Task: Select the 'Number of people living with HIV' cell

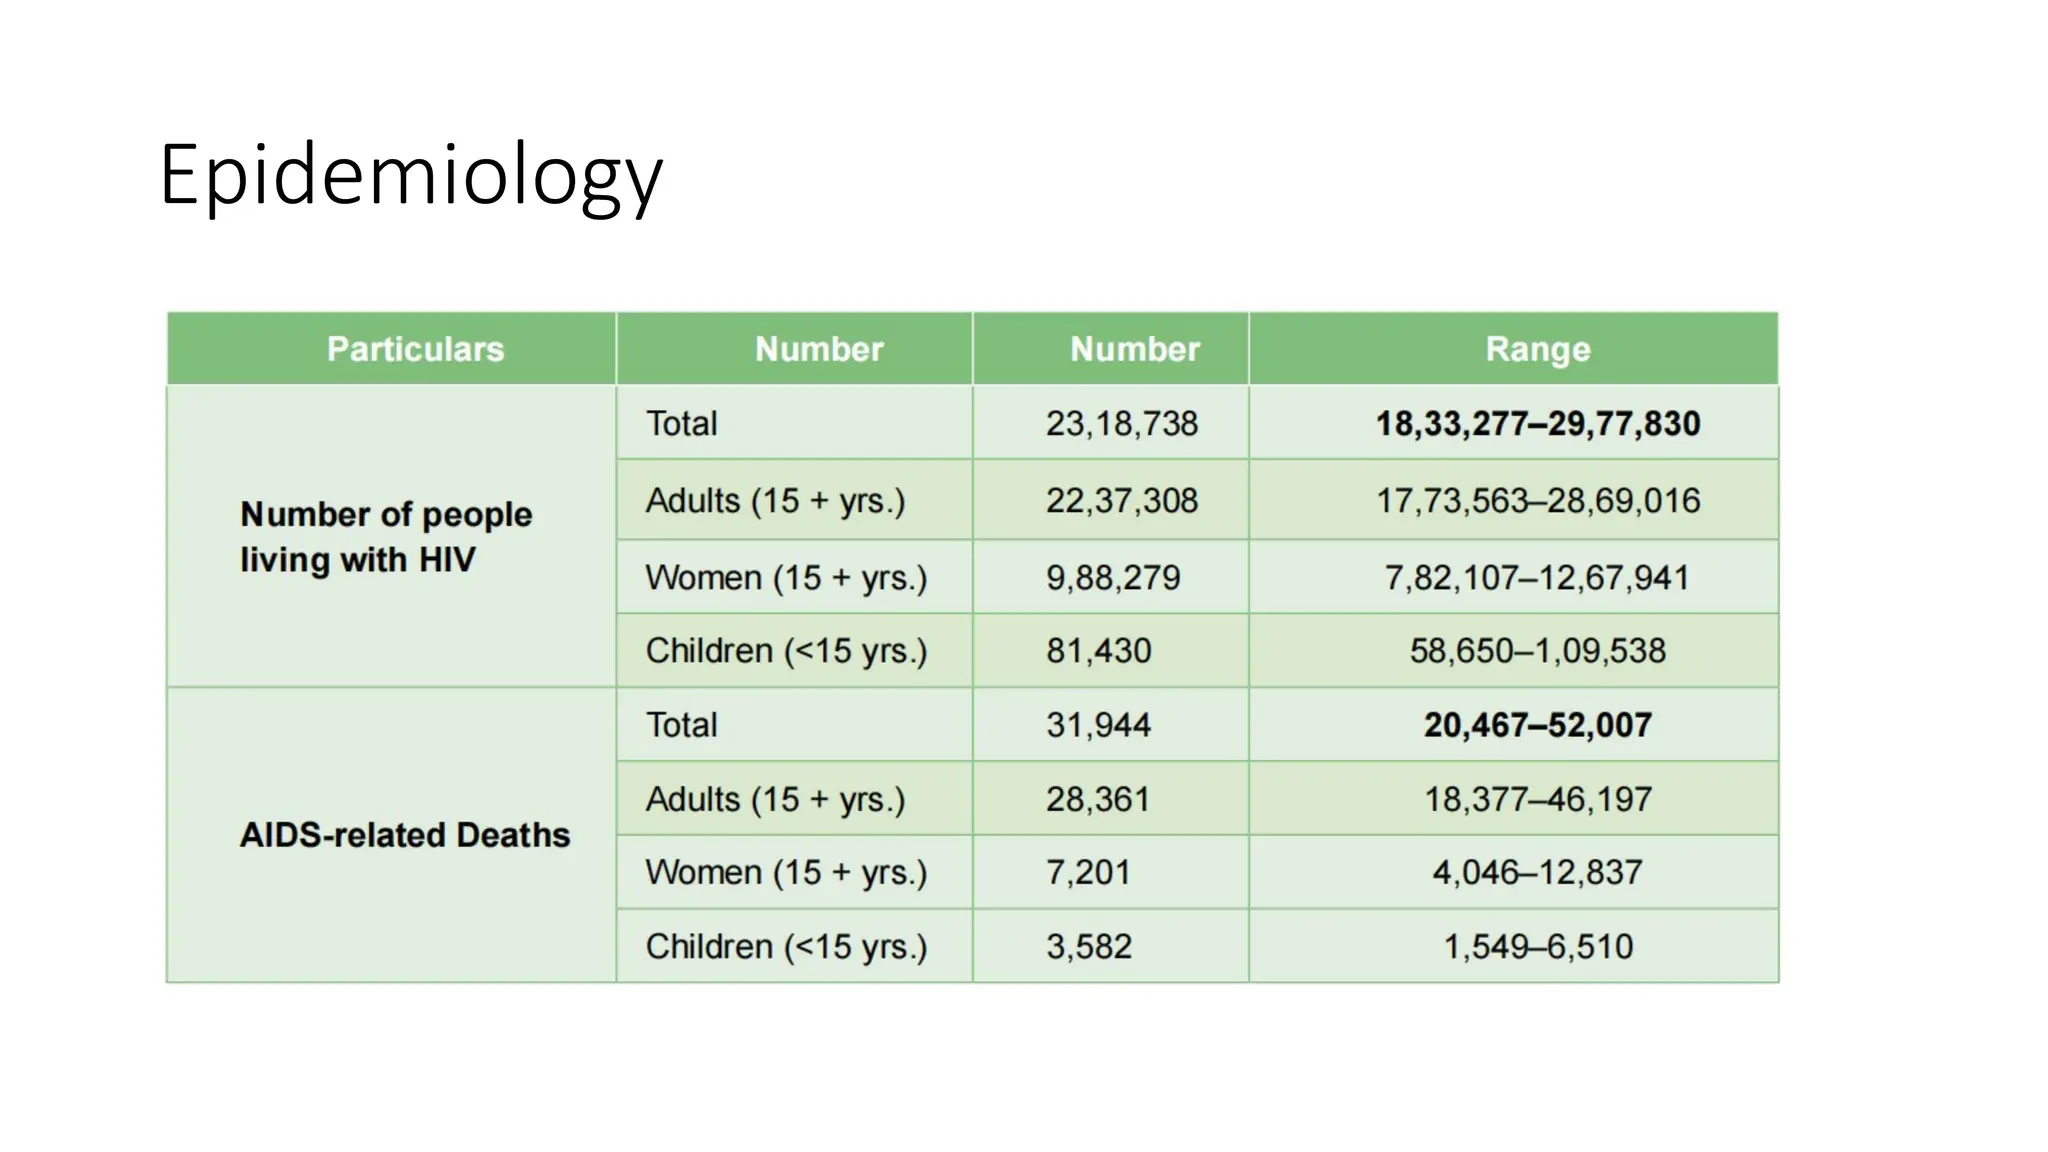Action: 386,537
